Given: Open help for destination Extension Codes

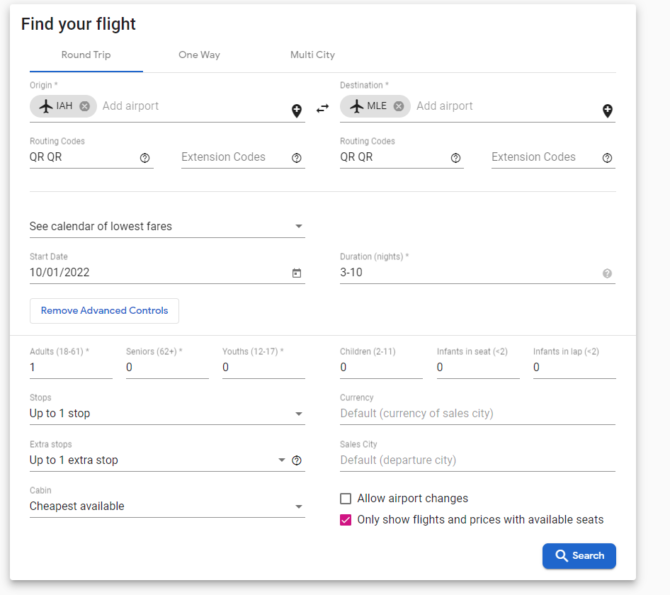Looking at the screenshot, I should click(607, 158).
